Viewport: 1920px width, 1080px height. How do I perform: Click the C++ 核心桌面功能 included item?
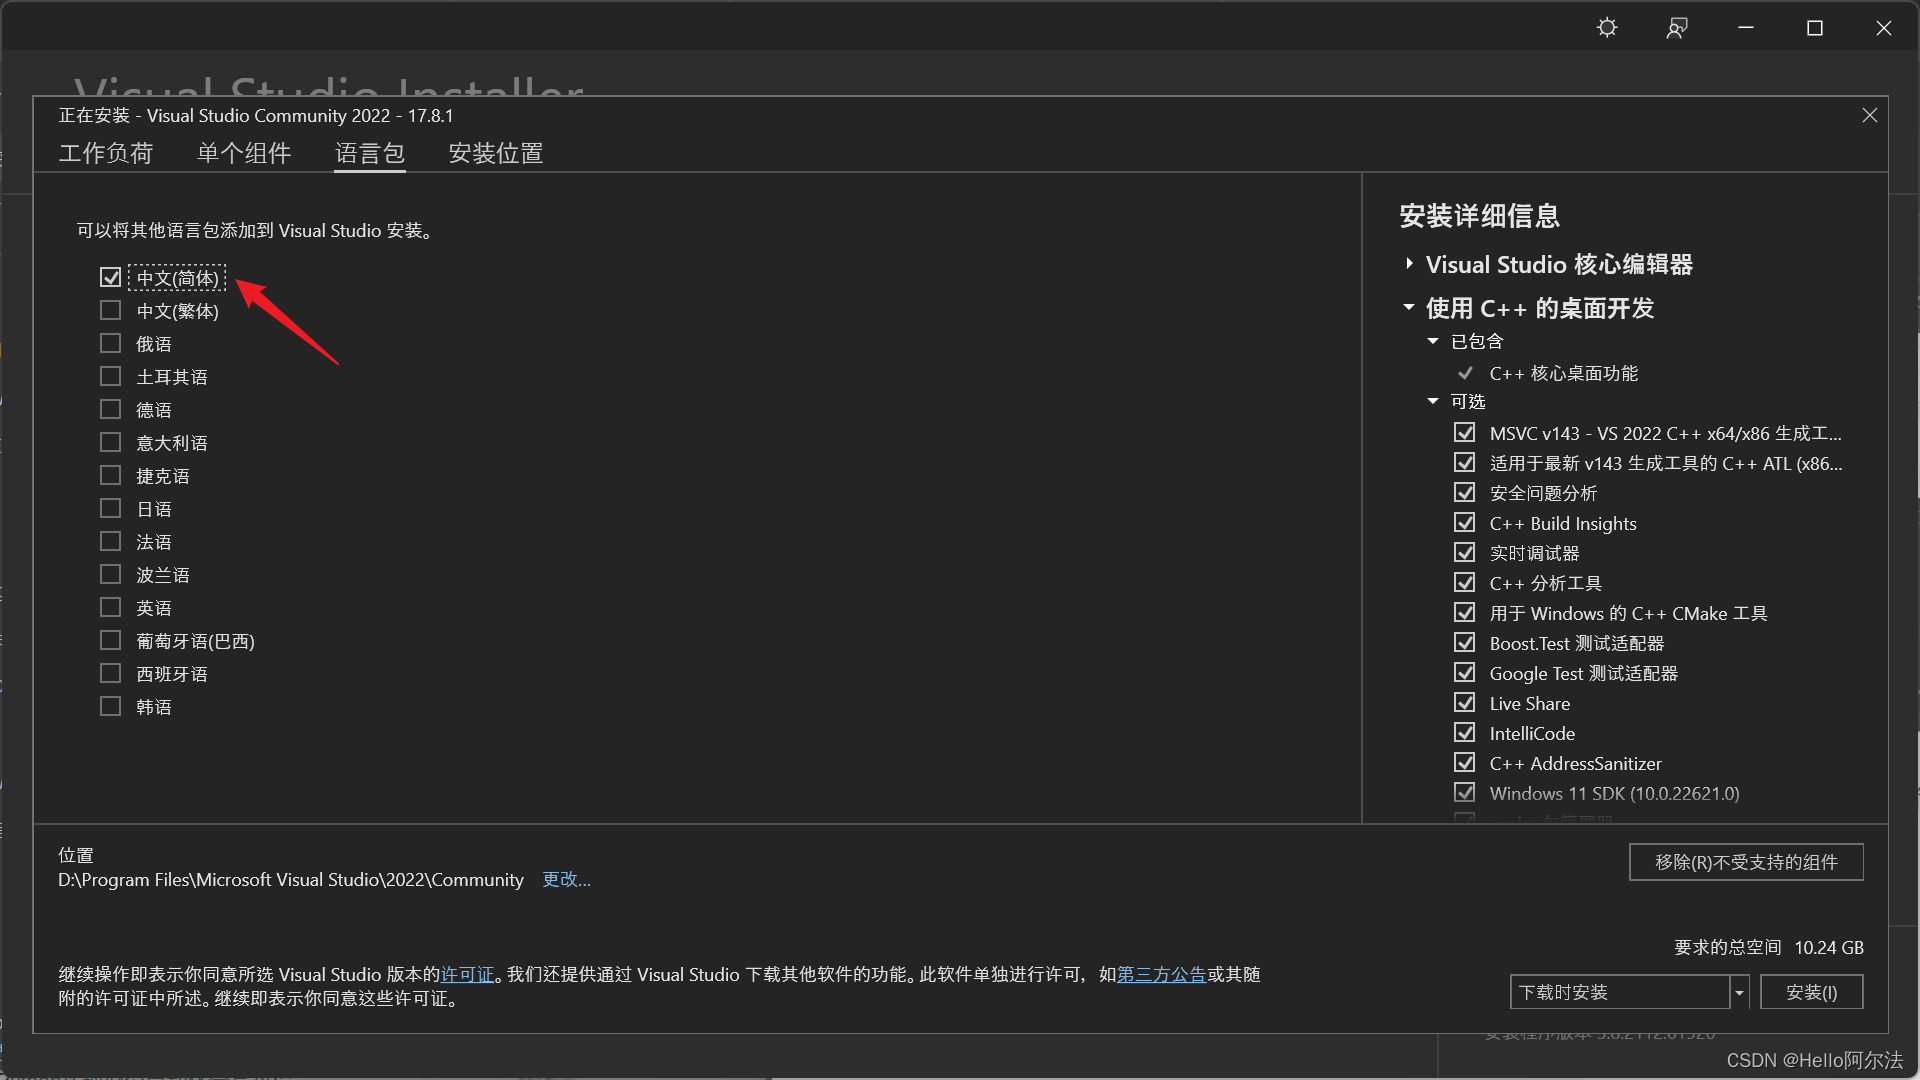click(x=1563, y=373)
